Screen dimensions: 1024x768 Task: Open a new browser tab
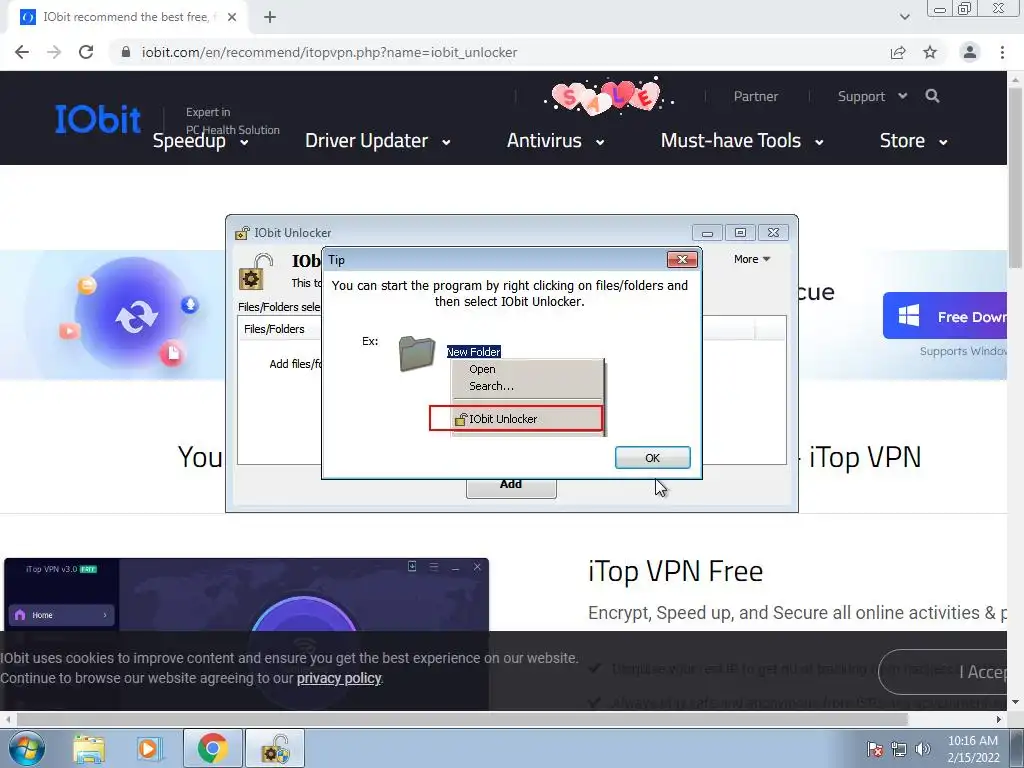tap(270, 17)
